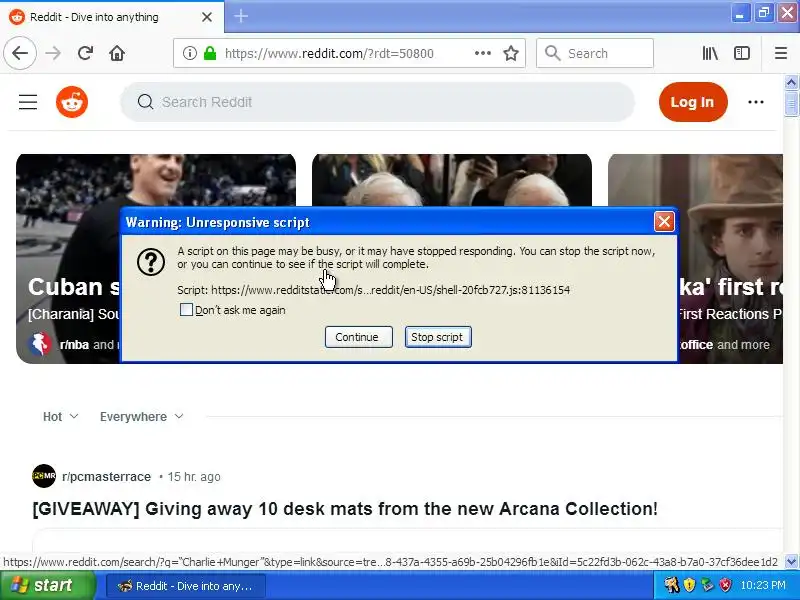Click the green padlock security icon
This screenshot has height=600, width=800.
(x=210, y=53)
